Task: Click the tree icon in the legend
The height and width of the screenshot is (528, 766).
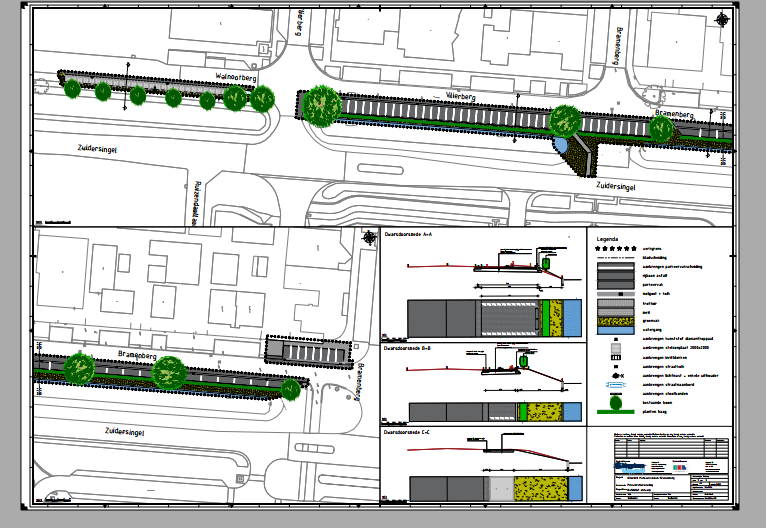Action: coord(615,404)
